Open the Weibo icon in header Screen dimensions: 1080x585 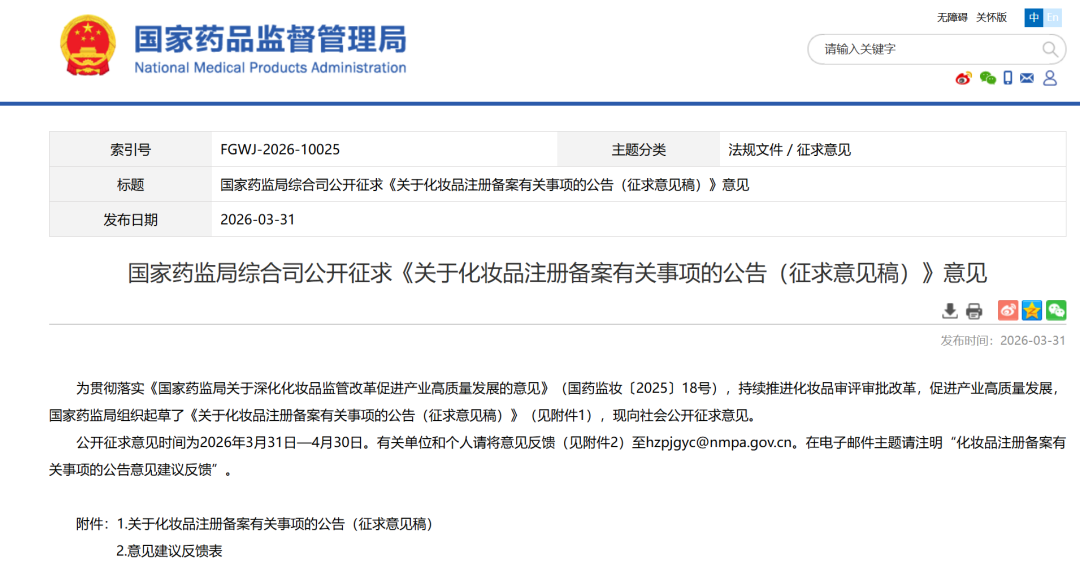[964, 79]
